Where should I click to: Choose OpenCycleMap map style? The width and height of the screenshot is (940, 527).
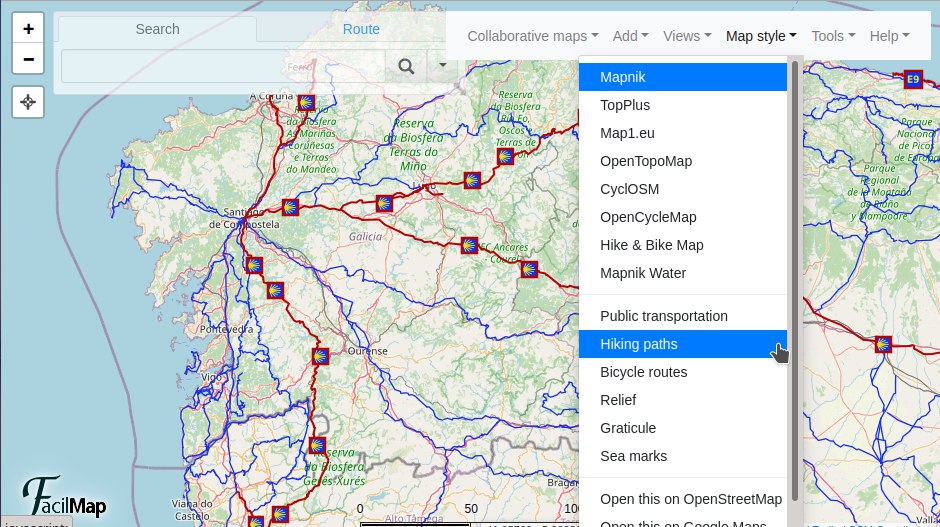click(683, 217)
